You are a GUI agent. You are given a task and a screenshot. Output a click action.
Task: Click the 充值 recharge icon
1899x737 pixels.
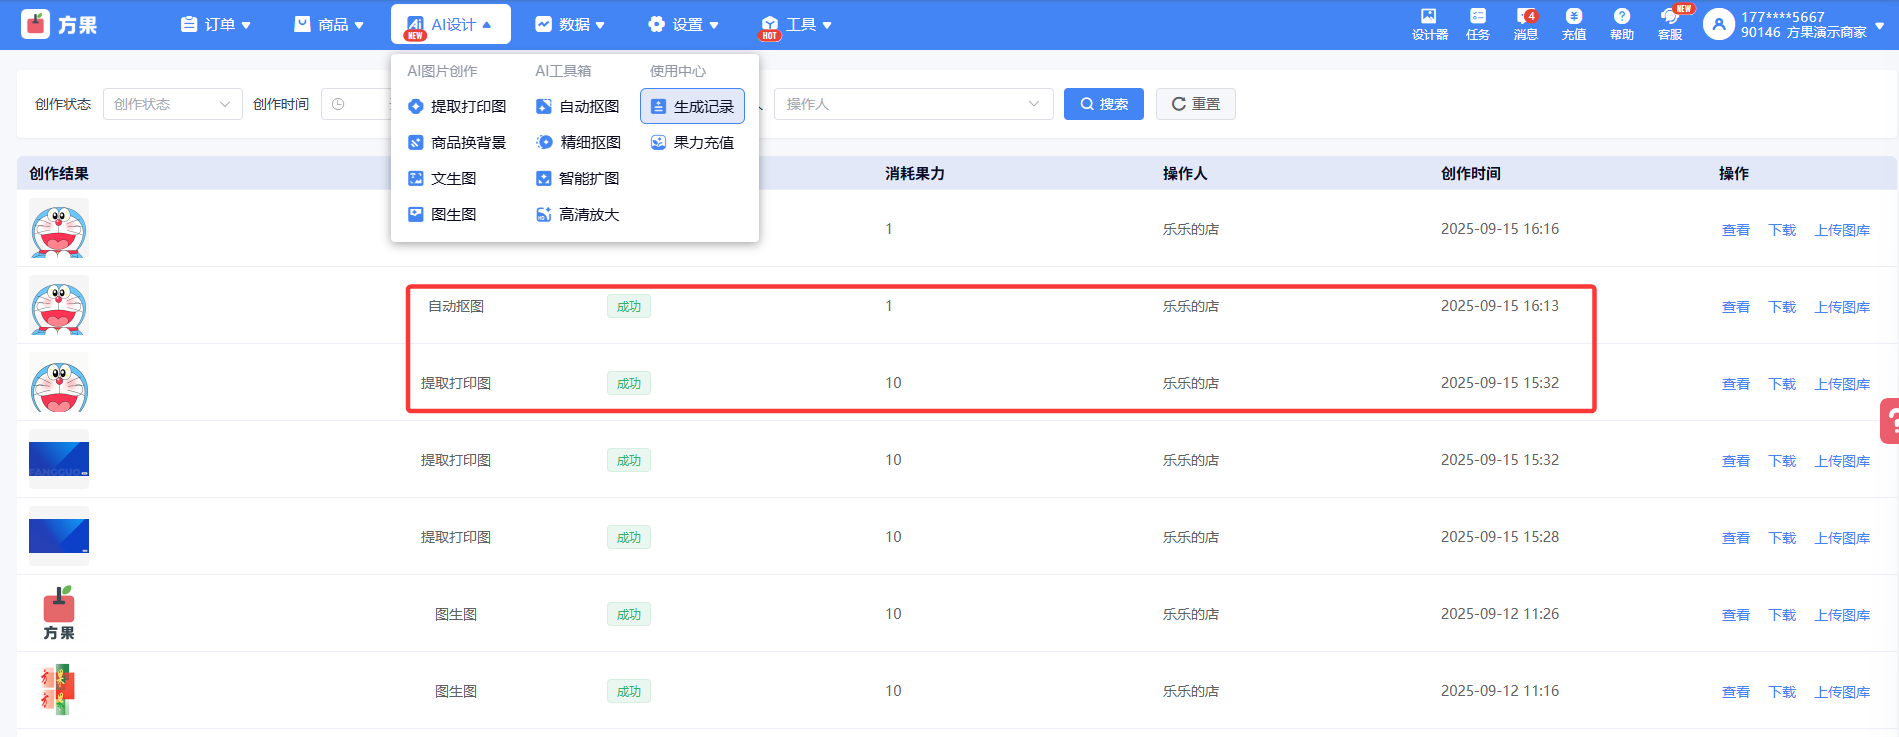coord(1573,24)
